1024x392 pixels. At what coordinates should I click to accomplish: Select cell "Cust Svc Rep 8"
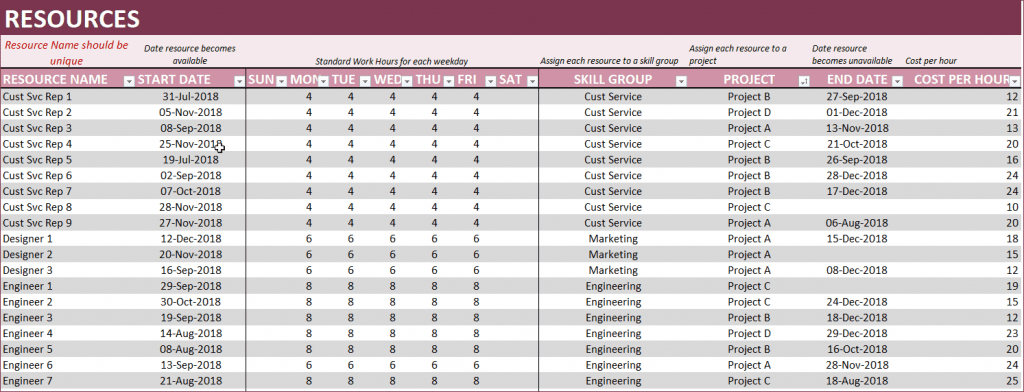click(38, 207)
